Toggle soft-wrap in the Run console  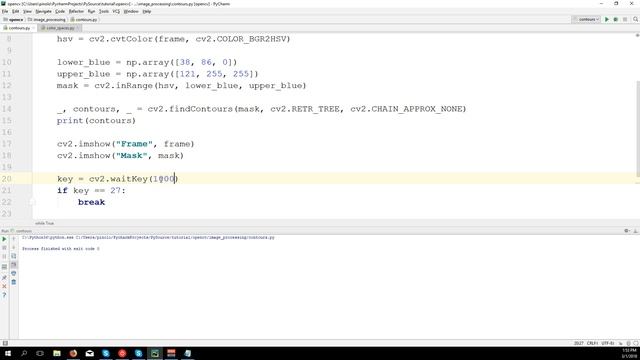pos(13,256)
